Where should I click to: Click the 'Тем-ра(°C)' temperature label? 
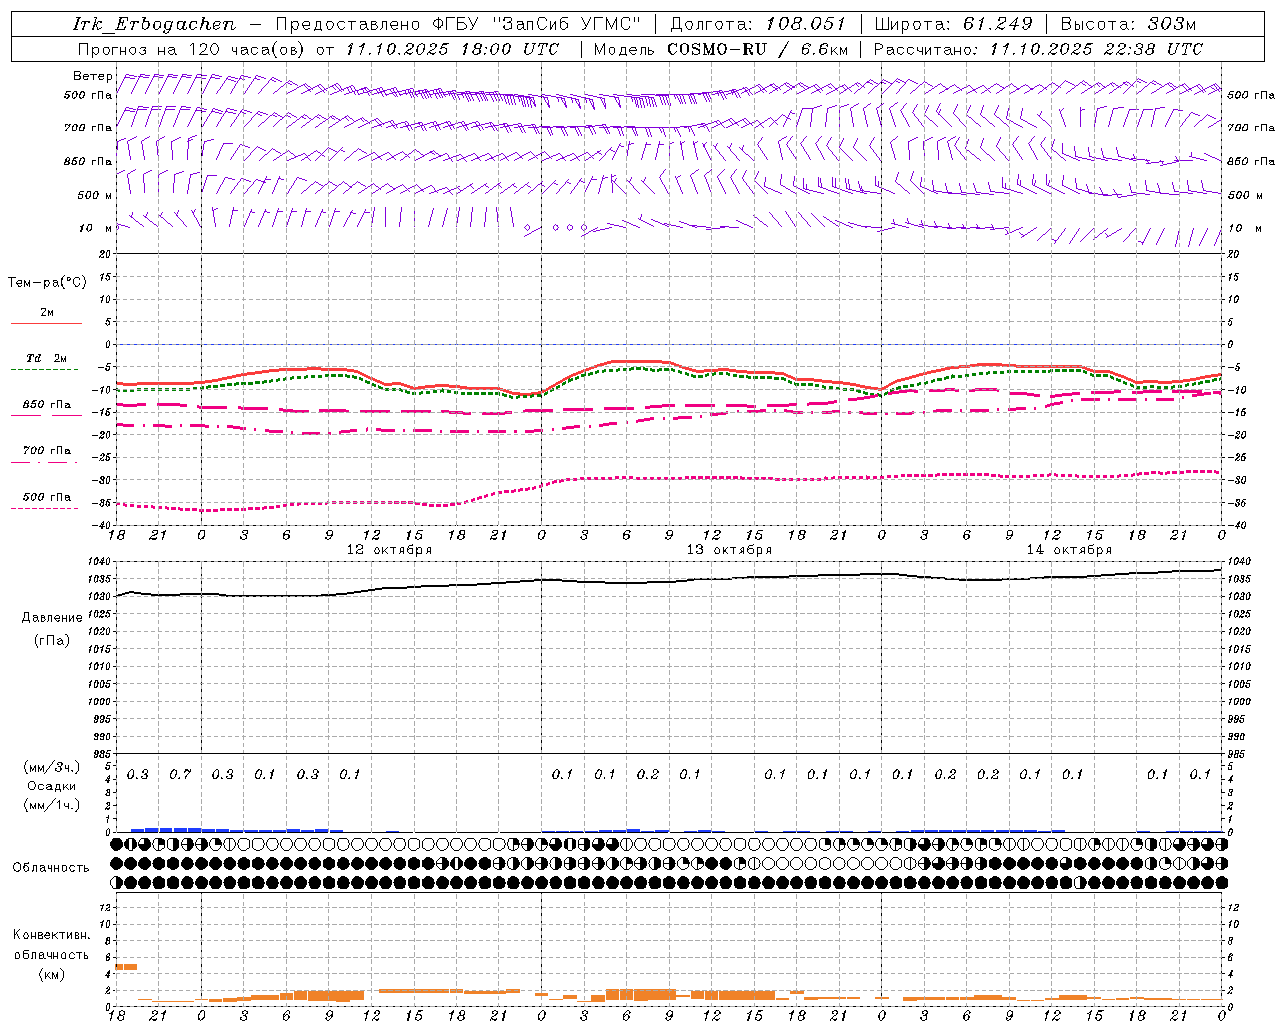pos(47,283)
